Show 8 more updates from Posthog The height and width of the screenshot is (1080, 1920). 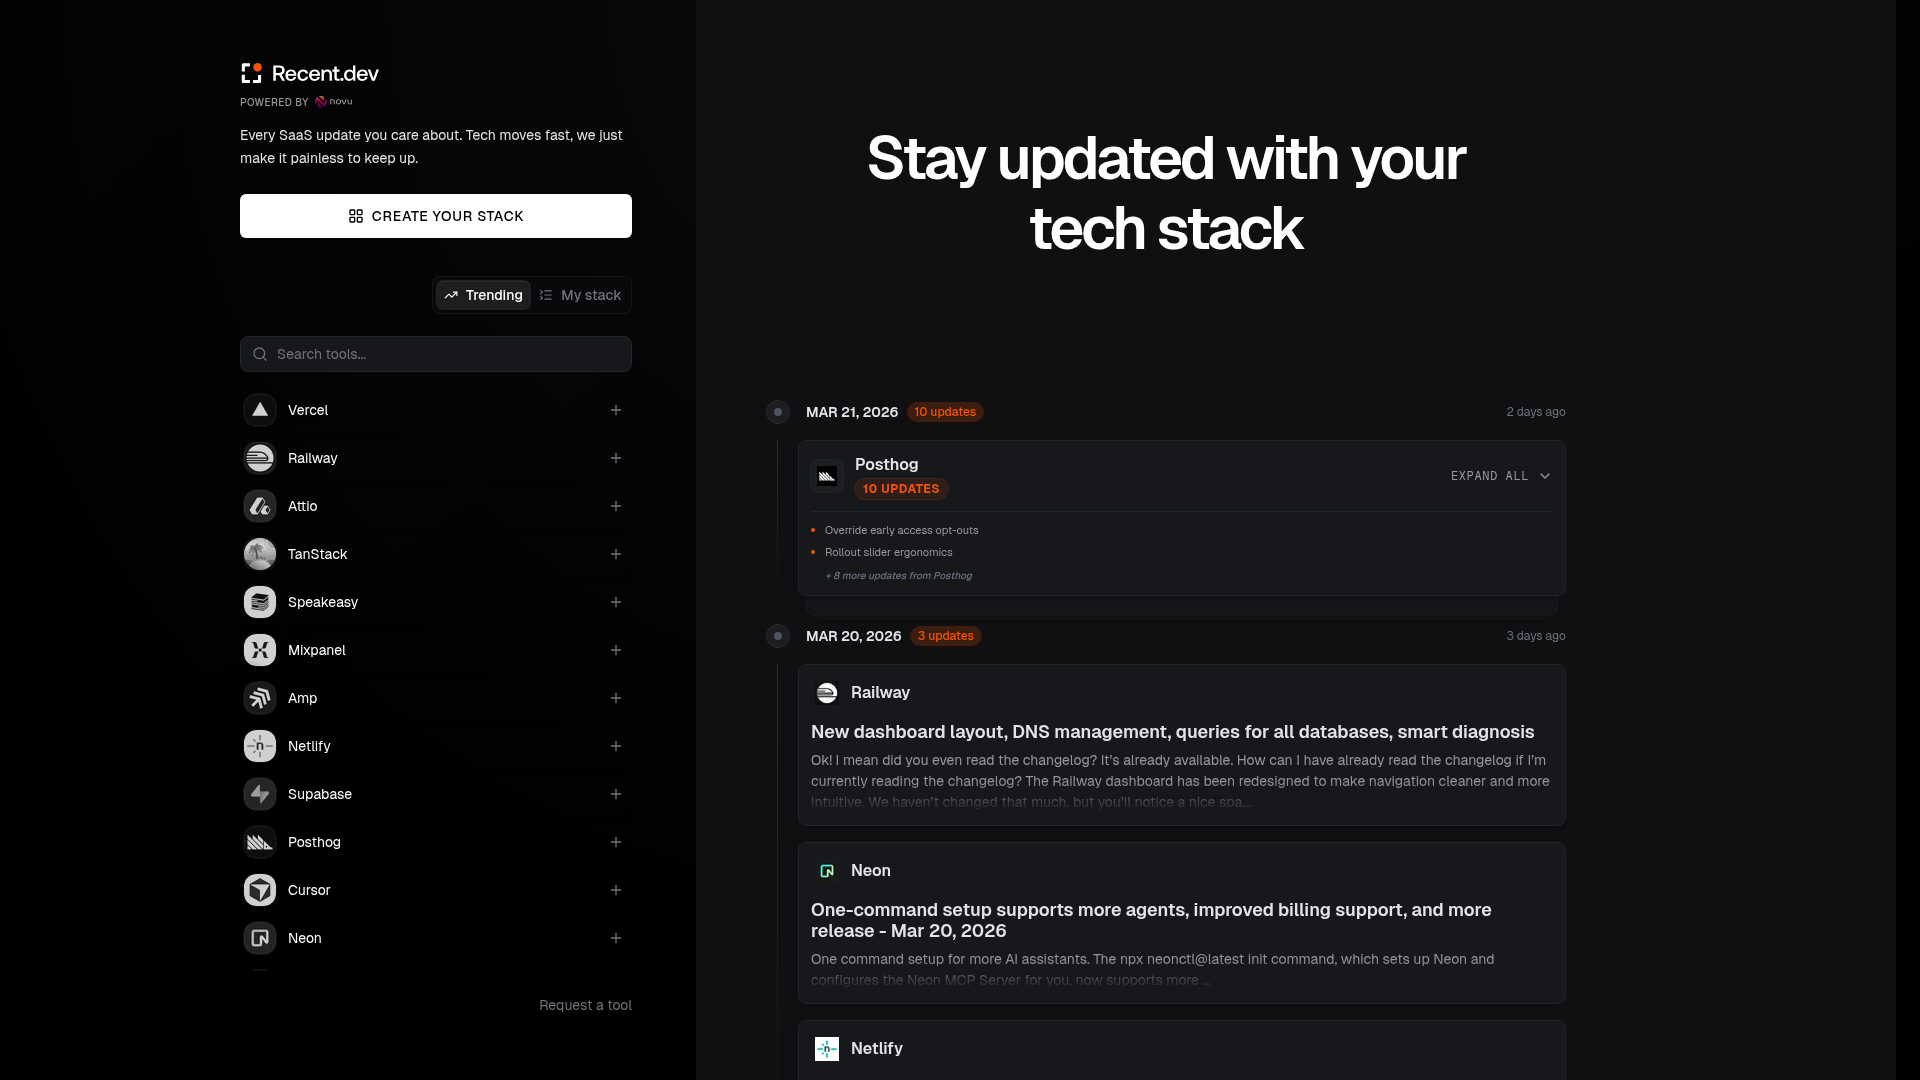(898, 576)
